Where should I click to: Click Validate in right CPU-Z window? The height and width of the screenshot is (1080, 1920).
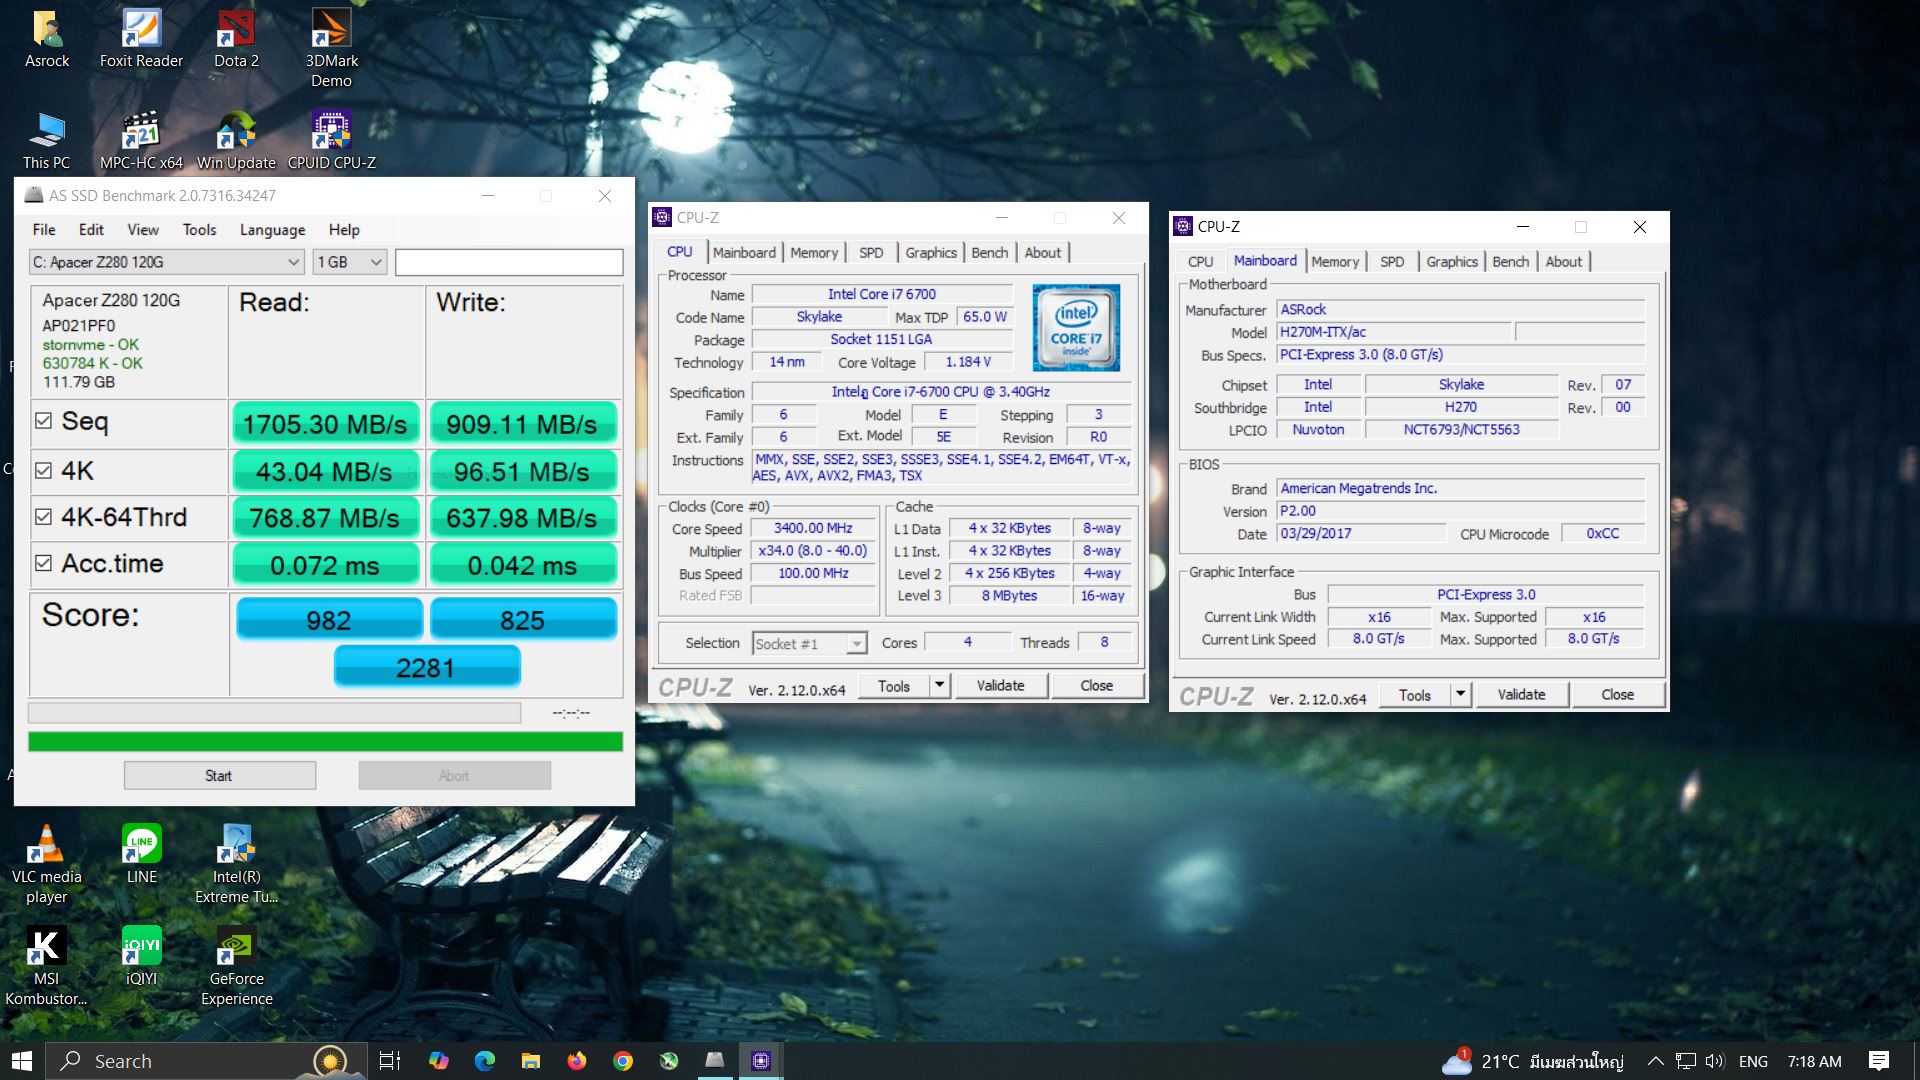[1521, 694]
